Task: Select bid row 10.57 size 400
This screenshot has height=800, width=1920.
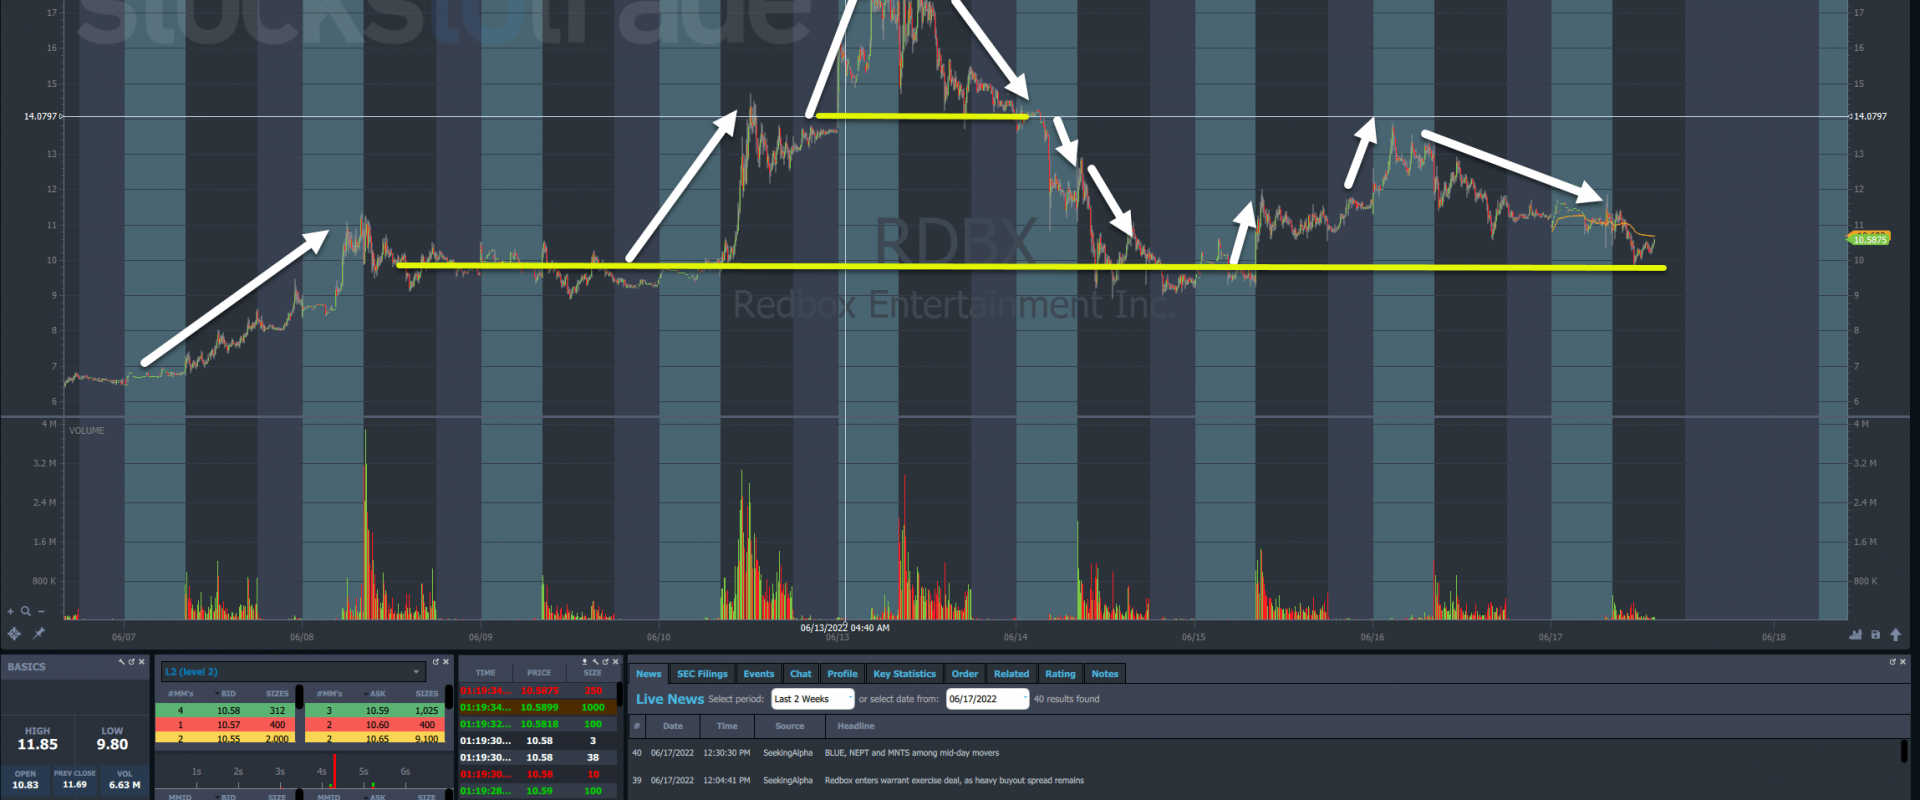Action: coord(225,725)
